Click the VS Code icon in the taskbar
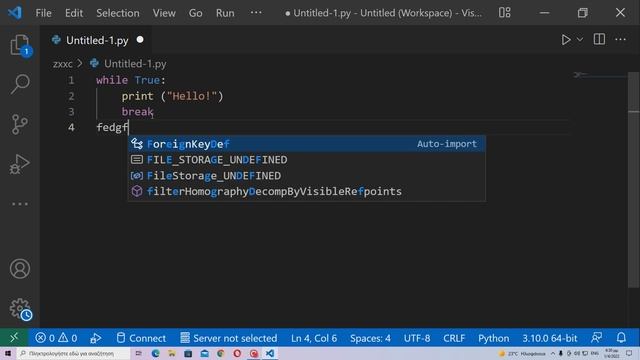Viewport: 640px width, 360px height. click(270, 353)
